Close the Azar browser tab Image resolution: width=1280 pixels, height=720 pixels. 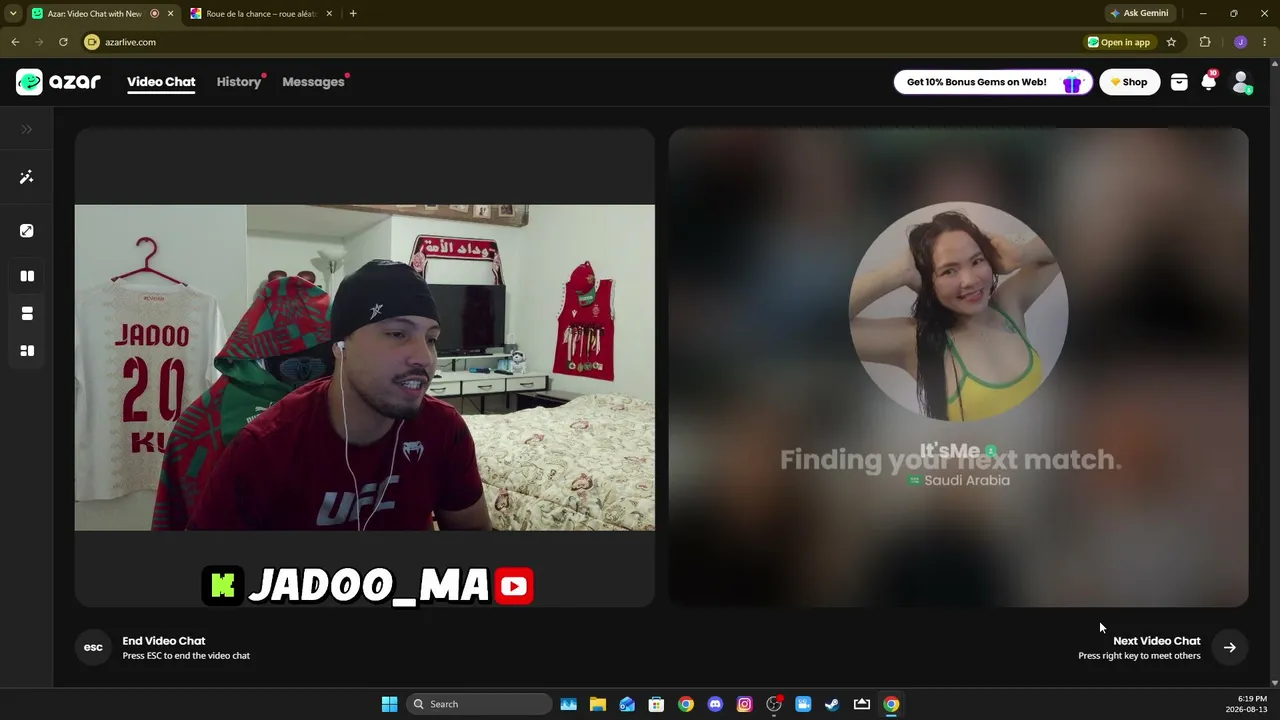coord(170,13)
